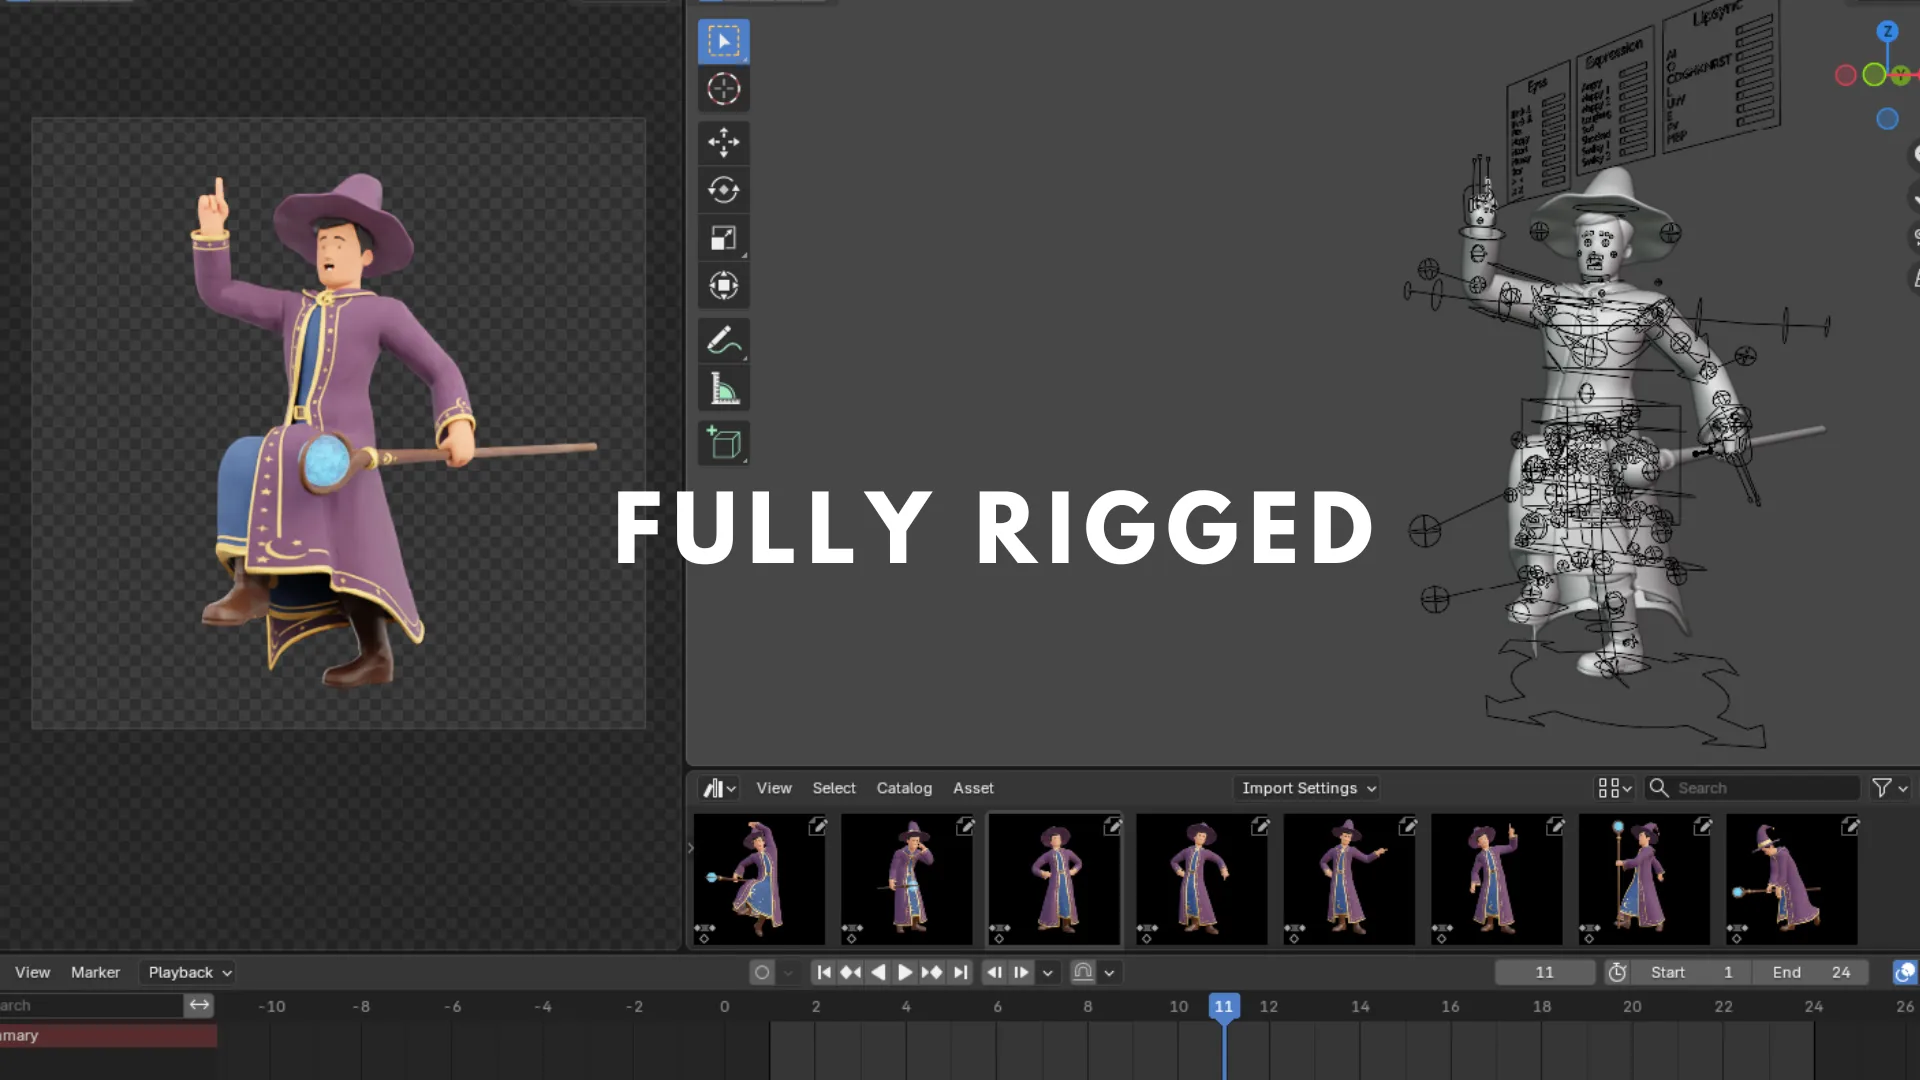Click the asset browser Search field
This screenshot has width=1920, height=1080.
coord(1752,788)
